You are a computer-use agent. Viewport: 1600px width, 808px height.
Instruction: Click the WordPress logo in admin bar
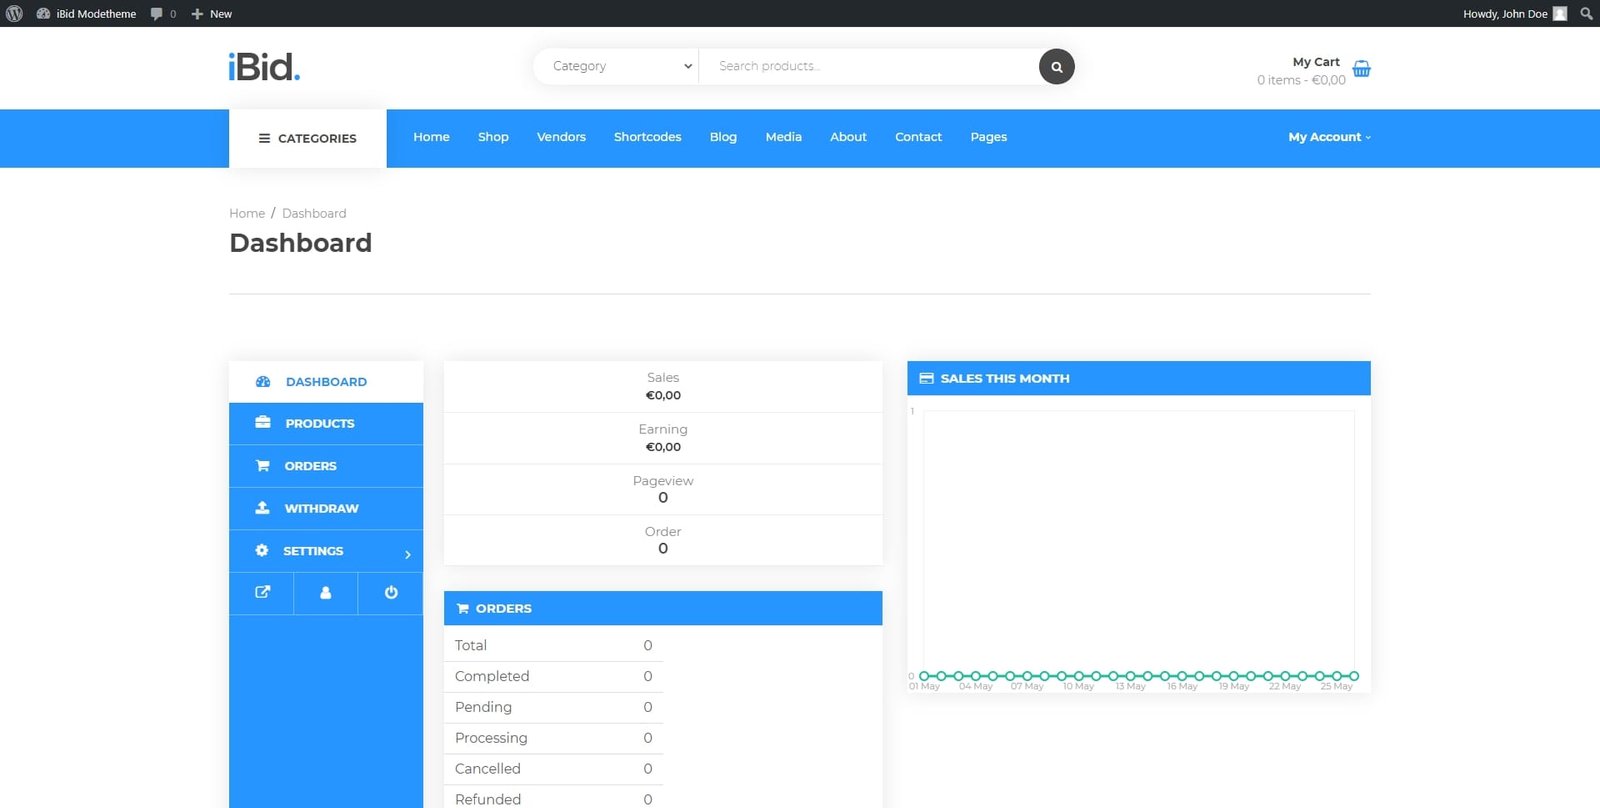[x=14, y=14]
